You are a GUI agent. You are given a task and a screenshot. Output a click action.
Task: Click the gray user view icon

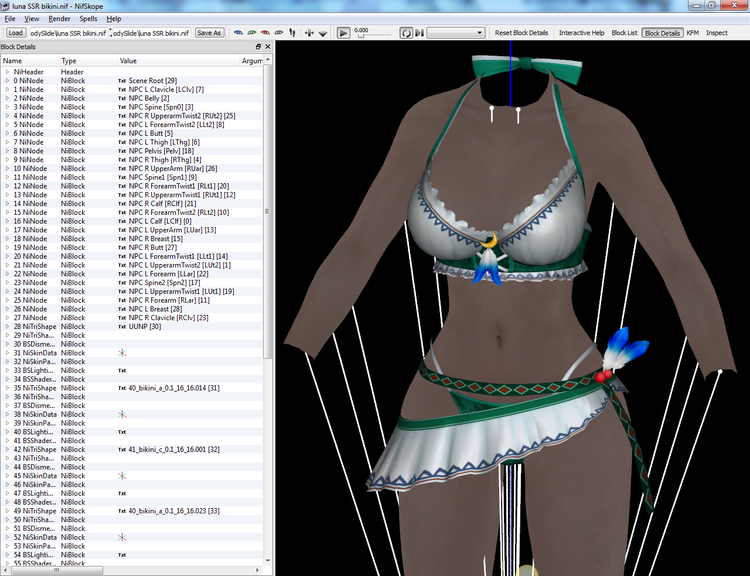(x=278, y=33)
